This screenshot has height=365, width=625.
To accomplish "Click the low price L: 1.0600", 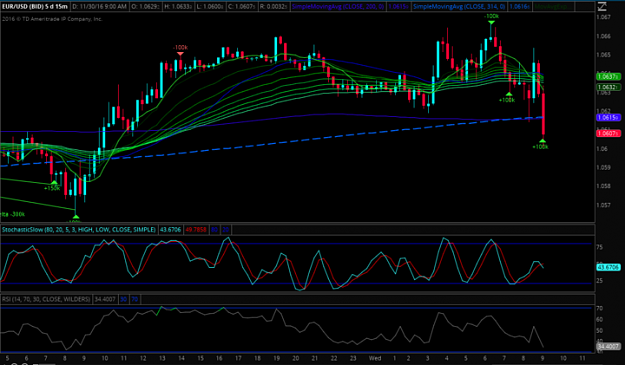I will (210, 6).
